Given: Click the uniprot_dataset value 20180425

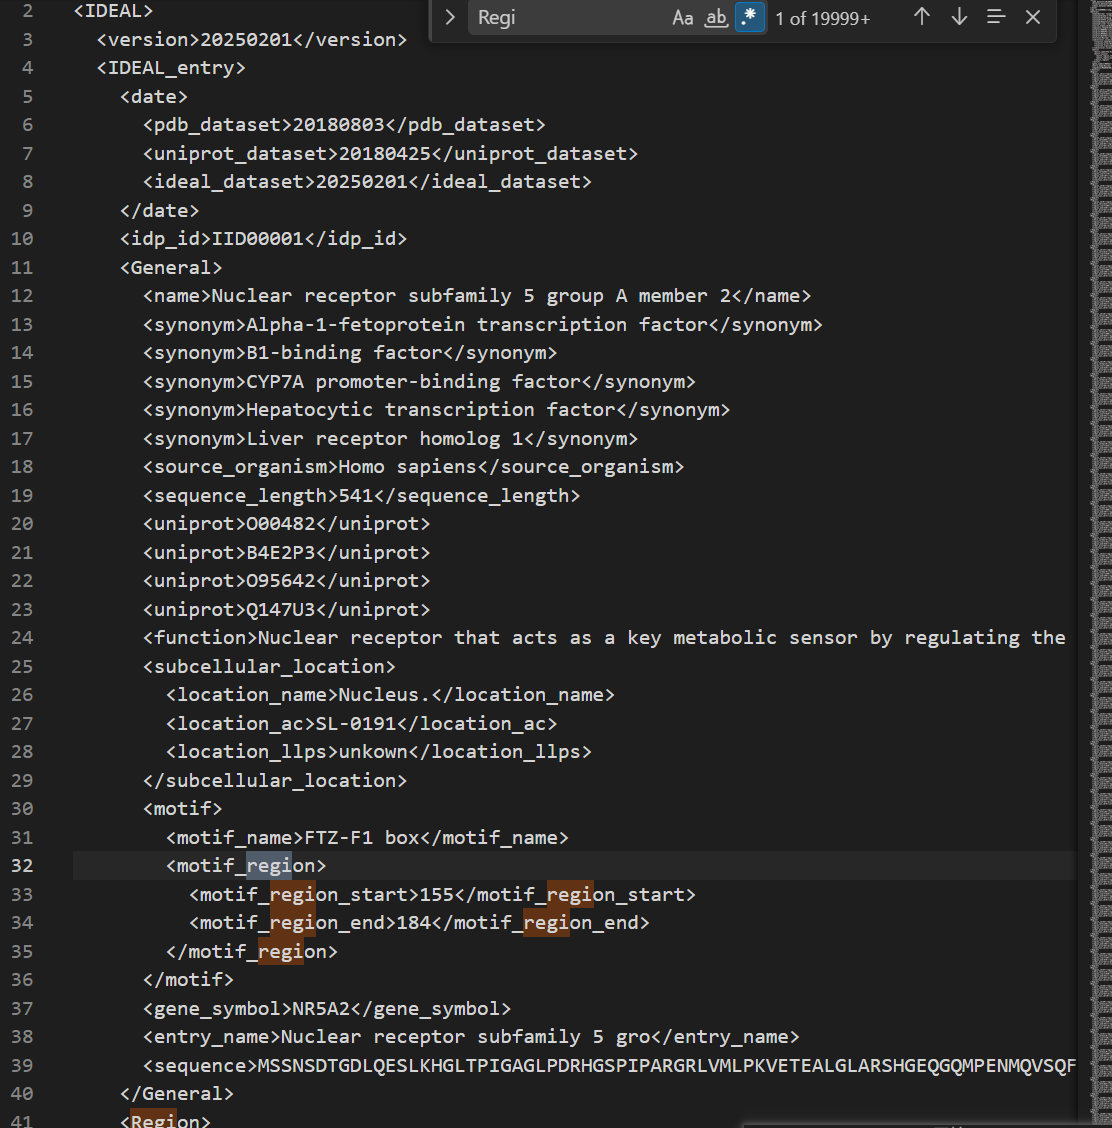Looking at the screenshot, I should 384,153.
